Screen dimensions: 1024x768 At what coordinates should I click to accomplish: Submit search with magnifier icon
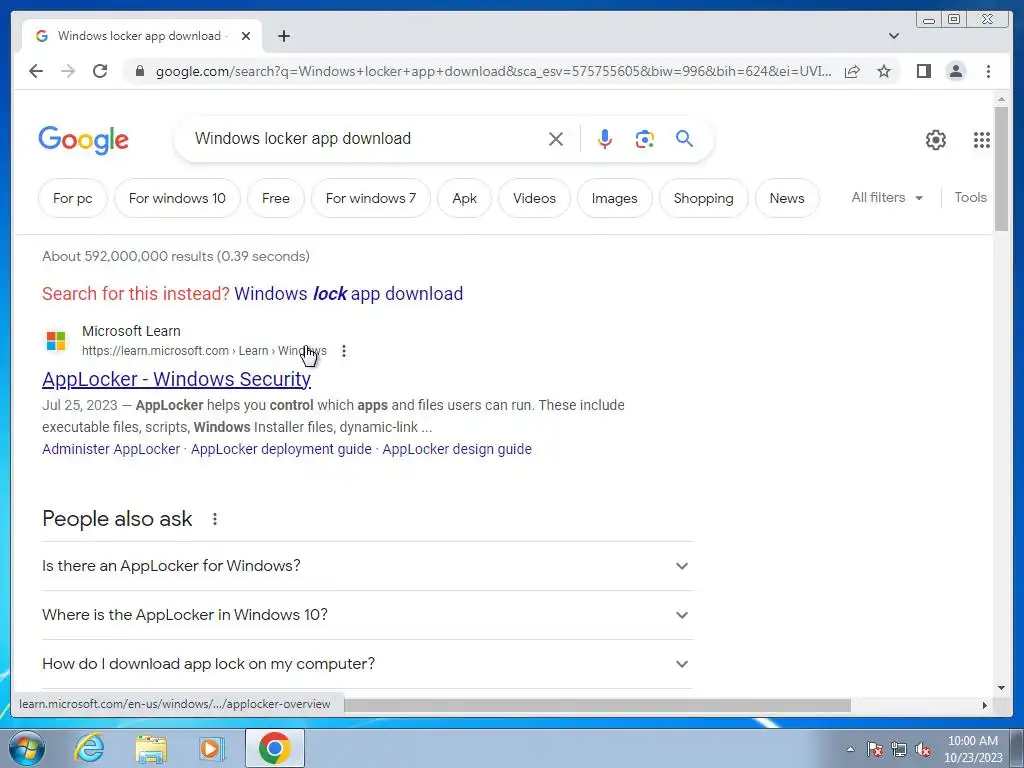coord(684,138)
